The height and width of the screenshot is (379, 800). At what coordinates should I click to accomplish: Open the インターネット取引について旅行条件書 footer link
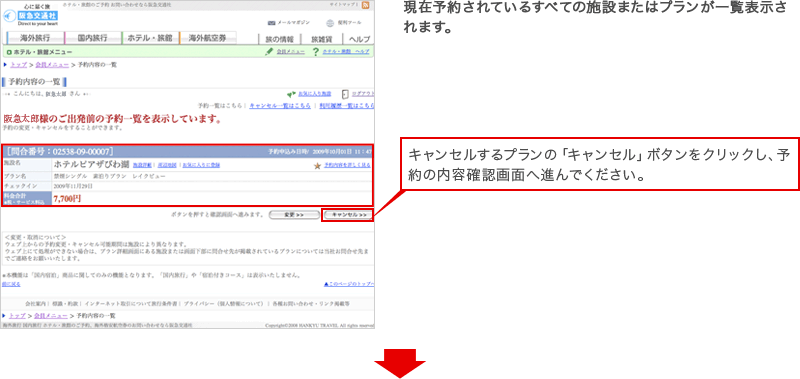[131, 304]
